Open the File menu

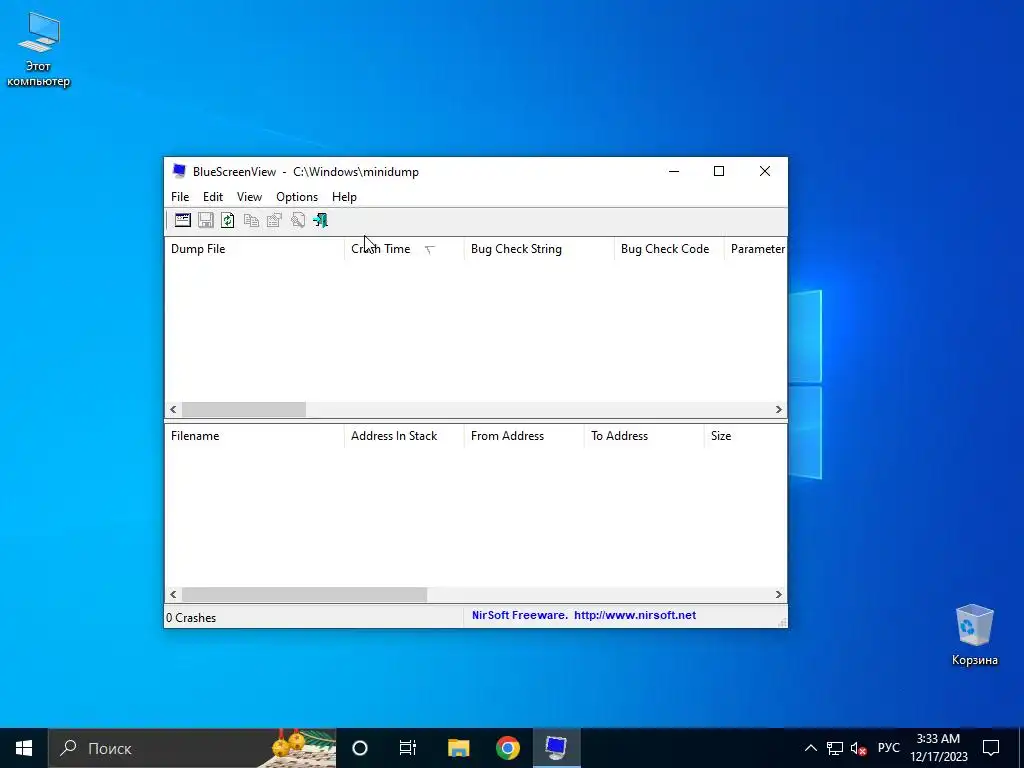180,197
